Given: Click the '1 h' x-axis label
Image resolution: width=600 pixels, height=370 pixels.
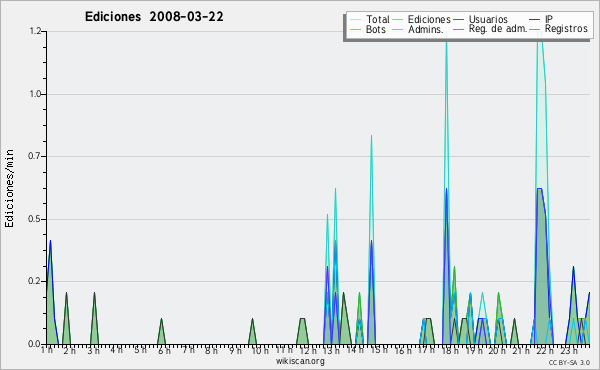Looking at the screenshot, I should click(47, 350).
